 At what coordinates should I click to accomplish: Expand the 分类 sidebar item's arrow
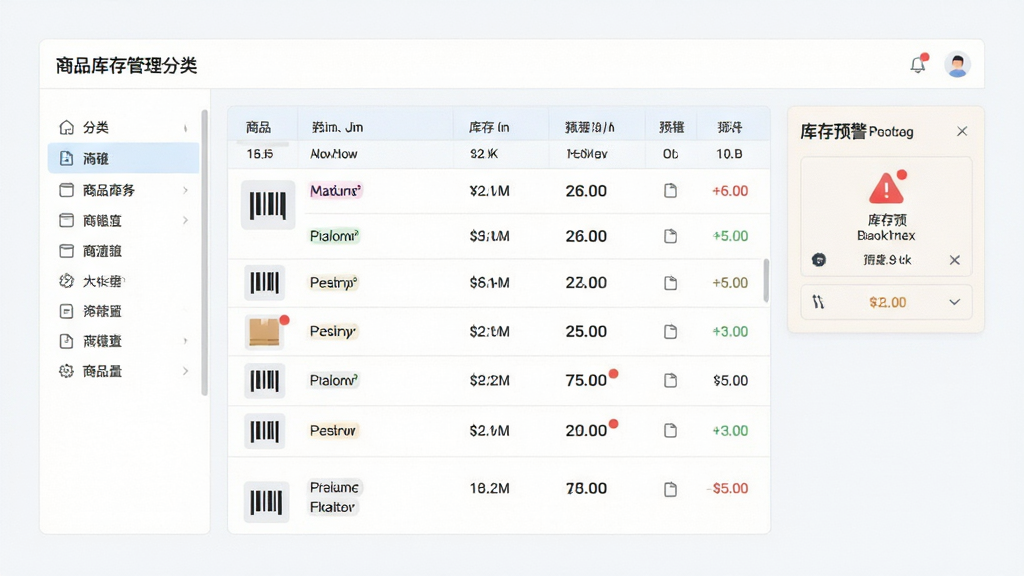185,128
